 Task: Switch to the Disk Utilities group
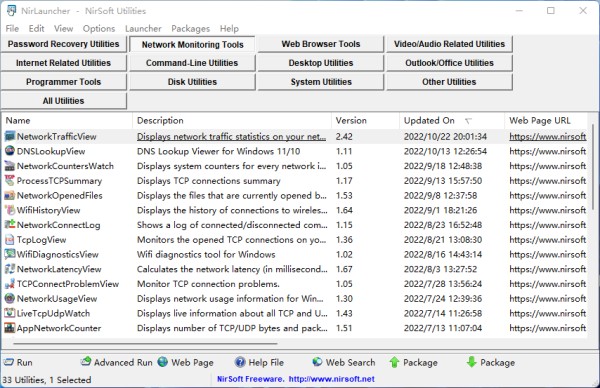point(192,82)
